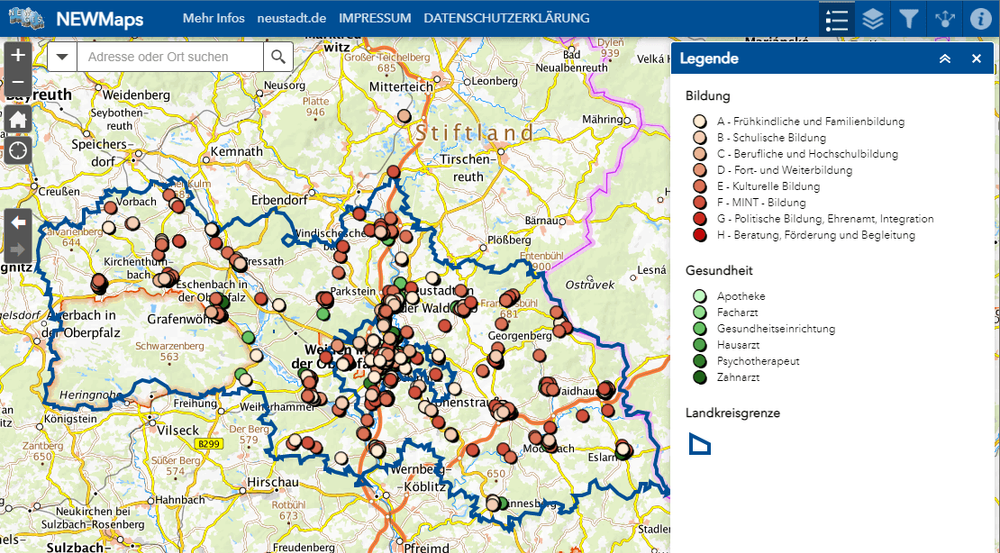This screenshot has width=1000, height=553.
Task: Go to previous map extent arrow
Action: click(17, 222)
